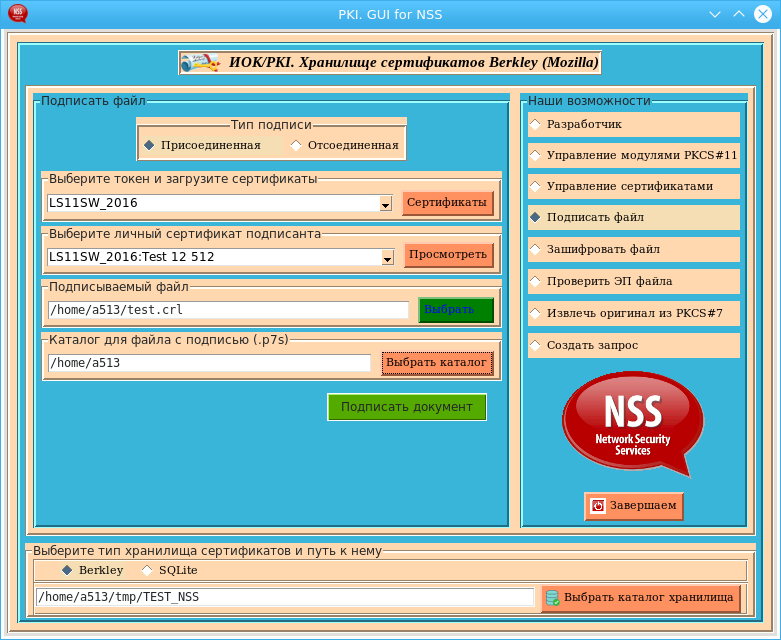Click the Просмотреть button

(448, 255)
